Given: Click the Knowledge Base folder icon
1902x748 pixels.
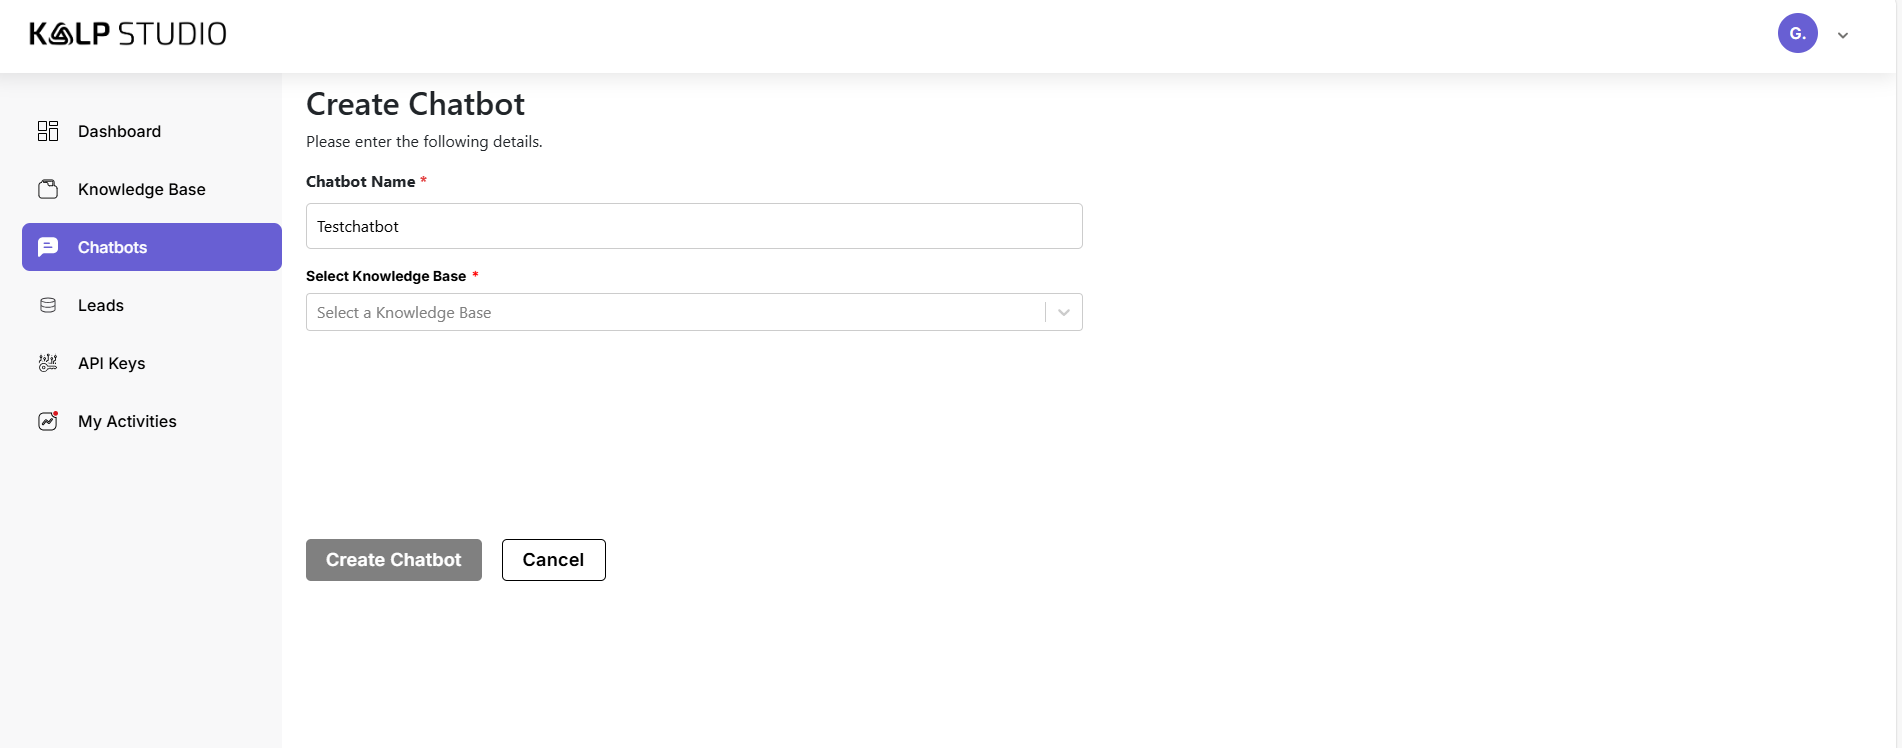Looking at the screenshot, I should coord(48,189).
